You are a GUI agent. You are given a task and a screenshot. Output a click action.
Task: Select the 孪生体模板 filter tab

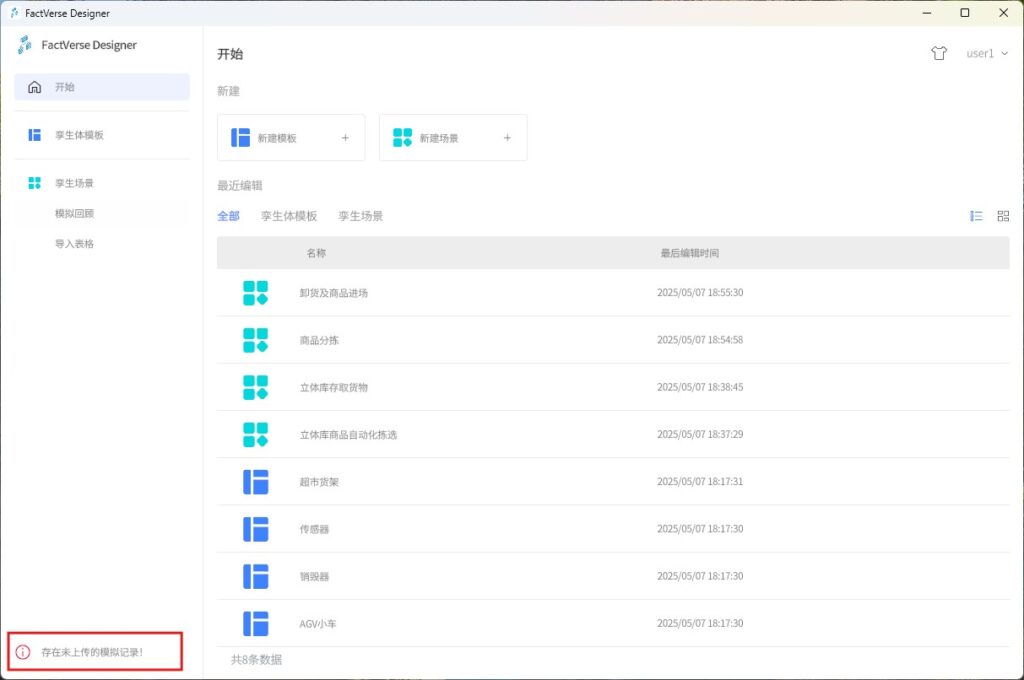pyautogui.click(x=289, y=216)
